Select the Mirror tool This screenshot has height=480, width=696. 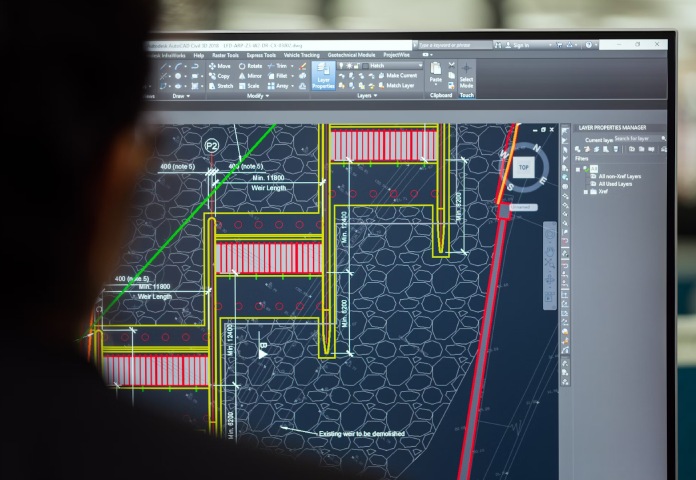(250, 76)
